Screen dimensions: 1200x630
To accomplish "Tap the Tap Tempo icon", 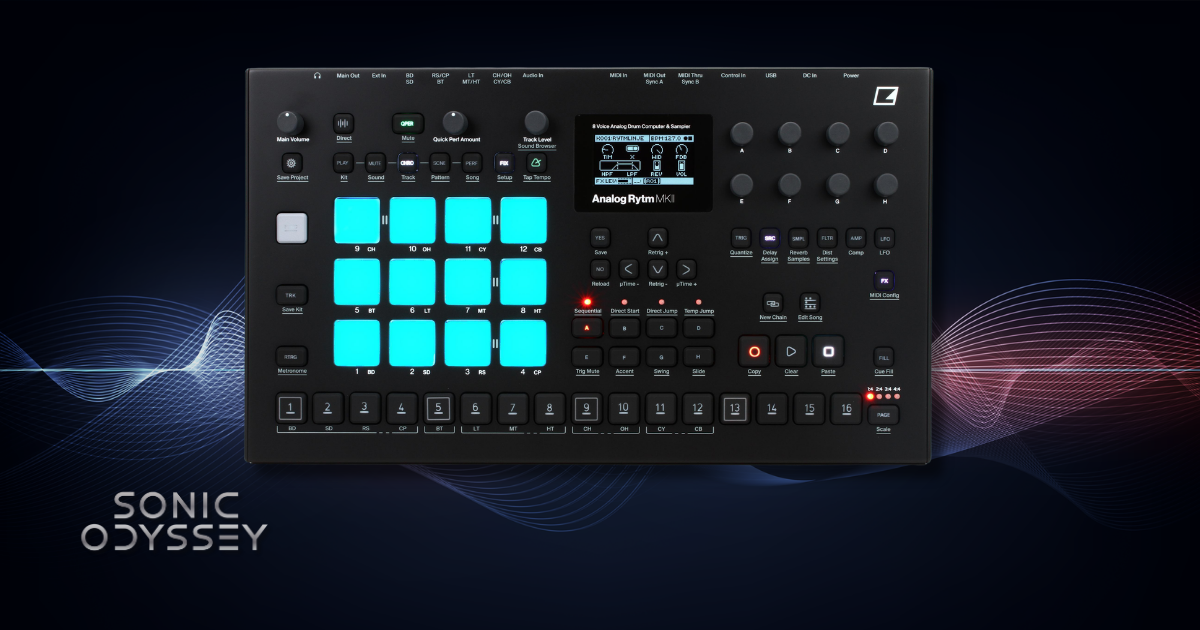I will pyautogui.click(x=536, y=164).
